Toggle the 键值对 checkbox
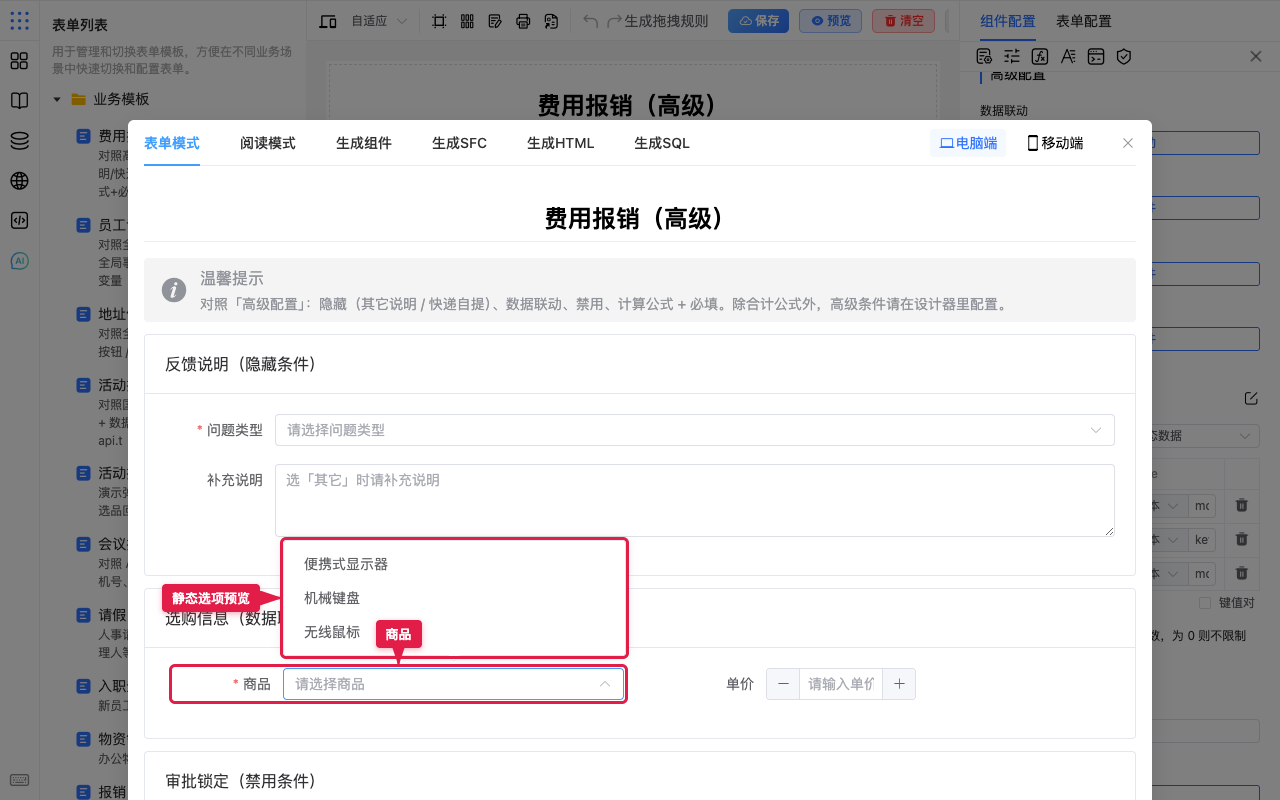Screen dimensions: 1280x800 1205,603
